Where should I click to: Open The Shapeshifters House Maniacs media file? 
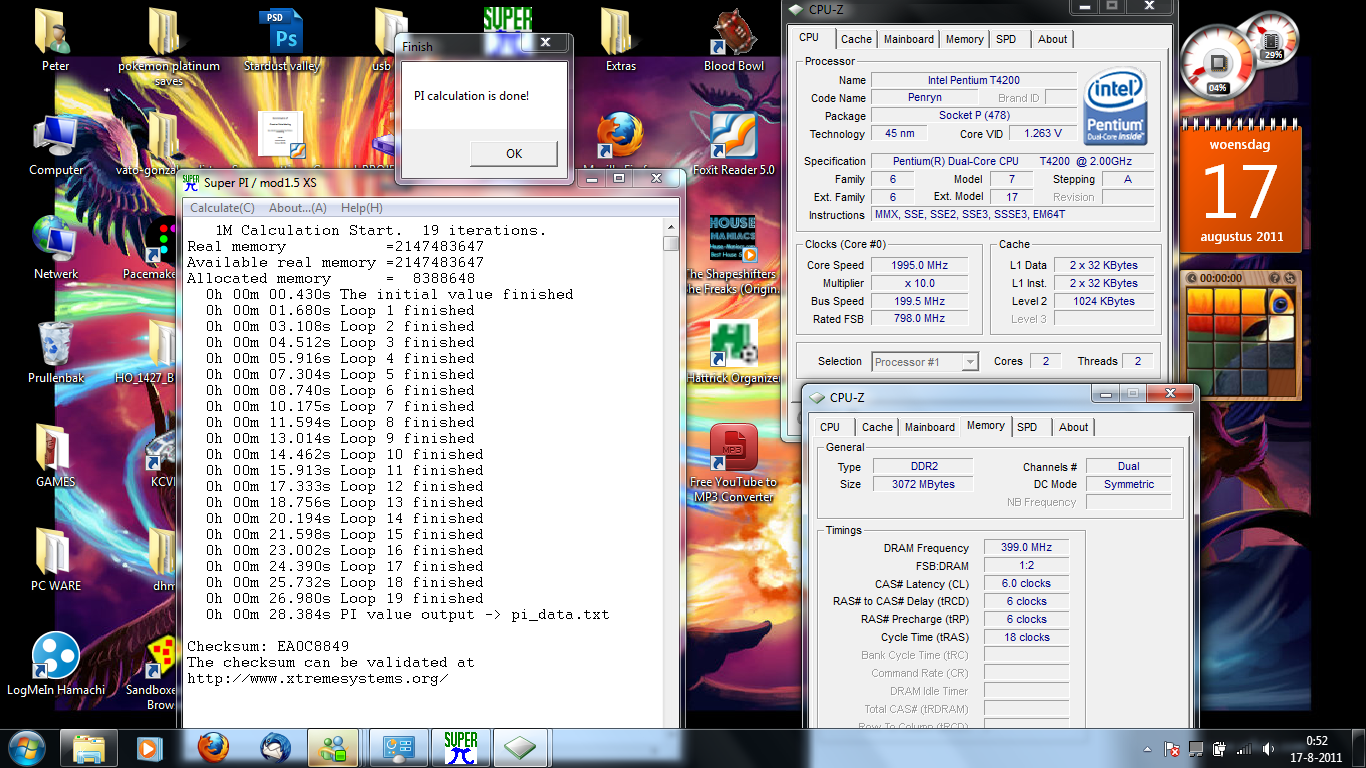(734, 255)
